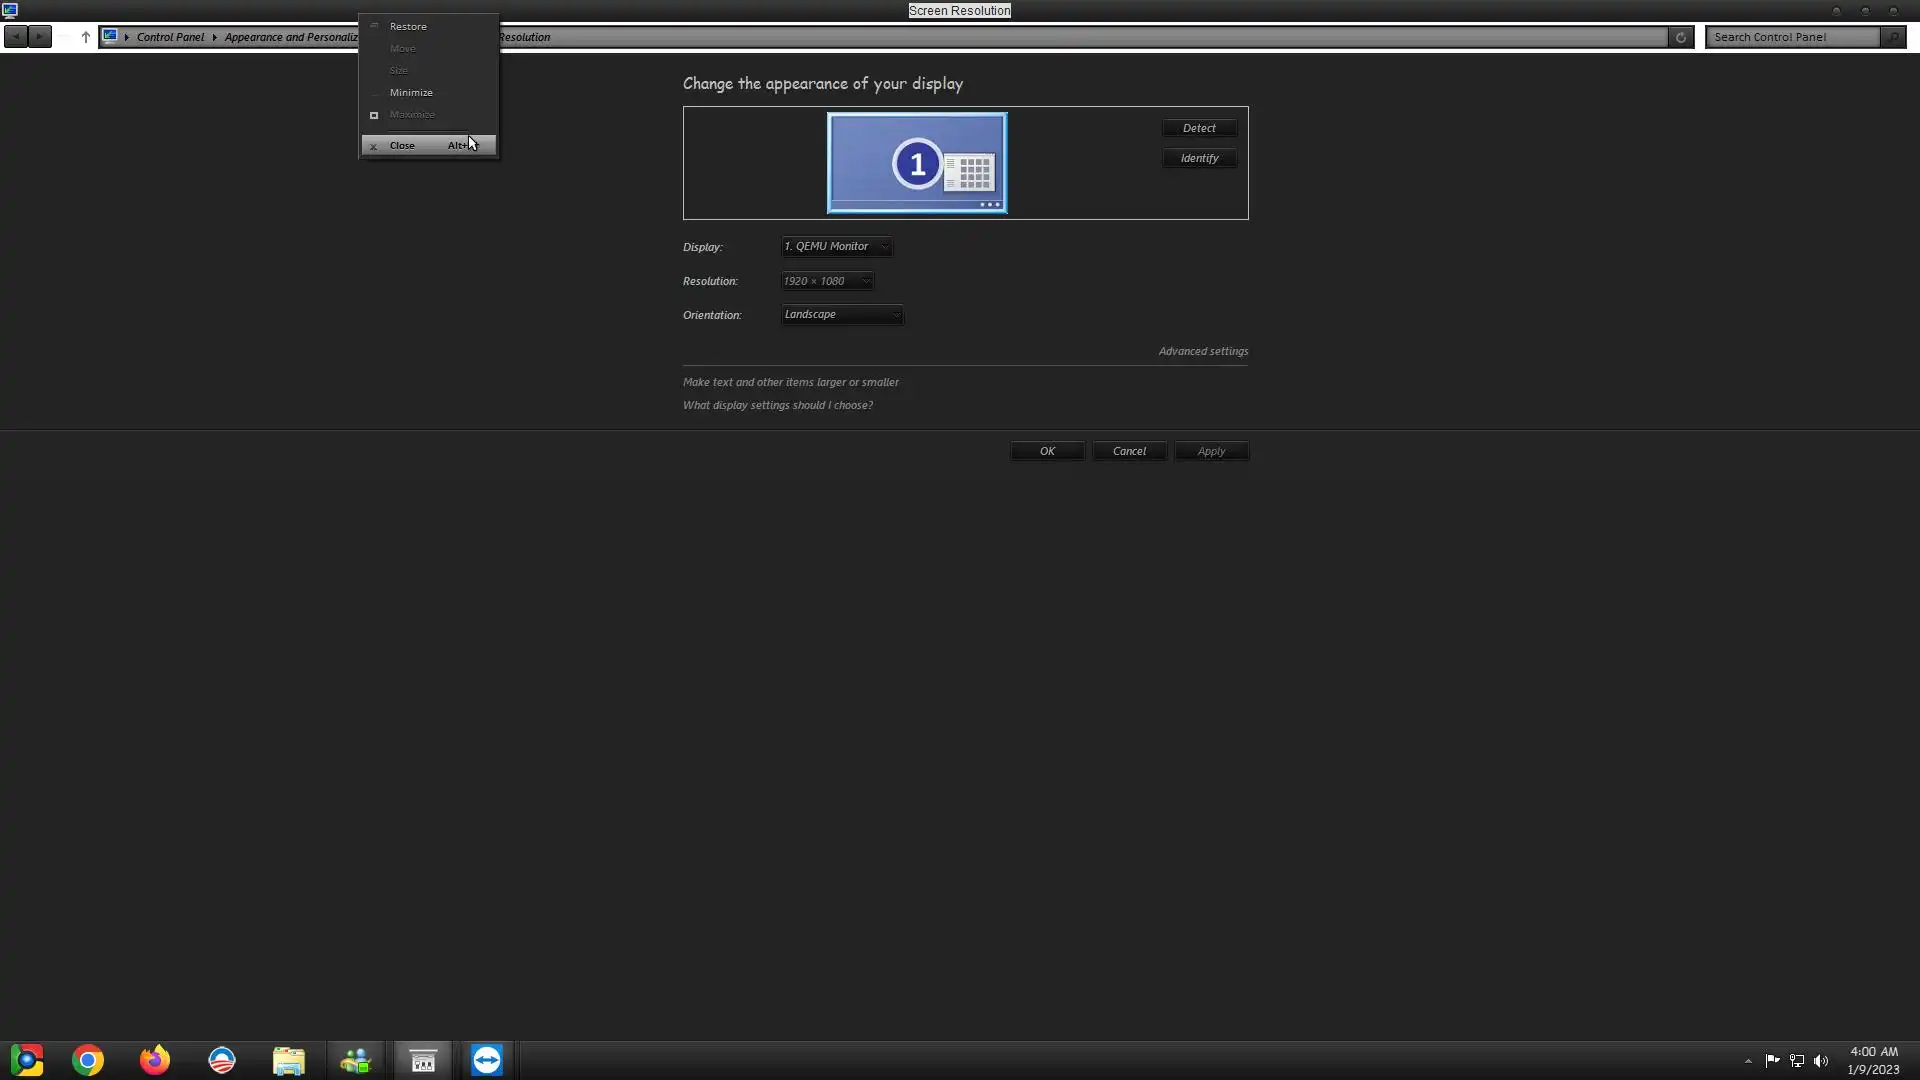Choose Restore from the window menu
The width and height of the screenshot is (1920, 1080).
[x=408, y=26]
